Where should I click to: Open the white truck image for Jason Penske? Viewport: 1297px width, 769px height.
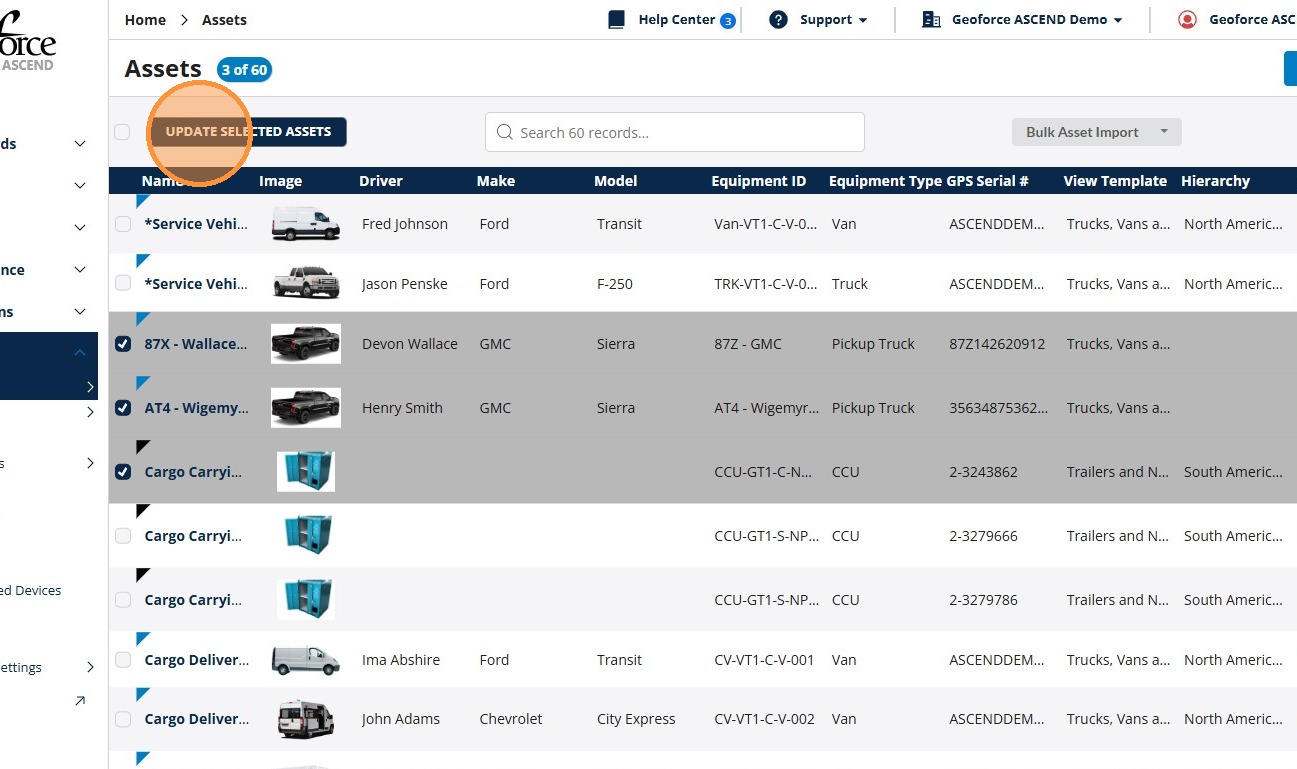coord(306,284)
